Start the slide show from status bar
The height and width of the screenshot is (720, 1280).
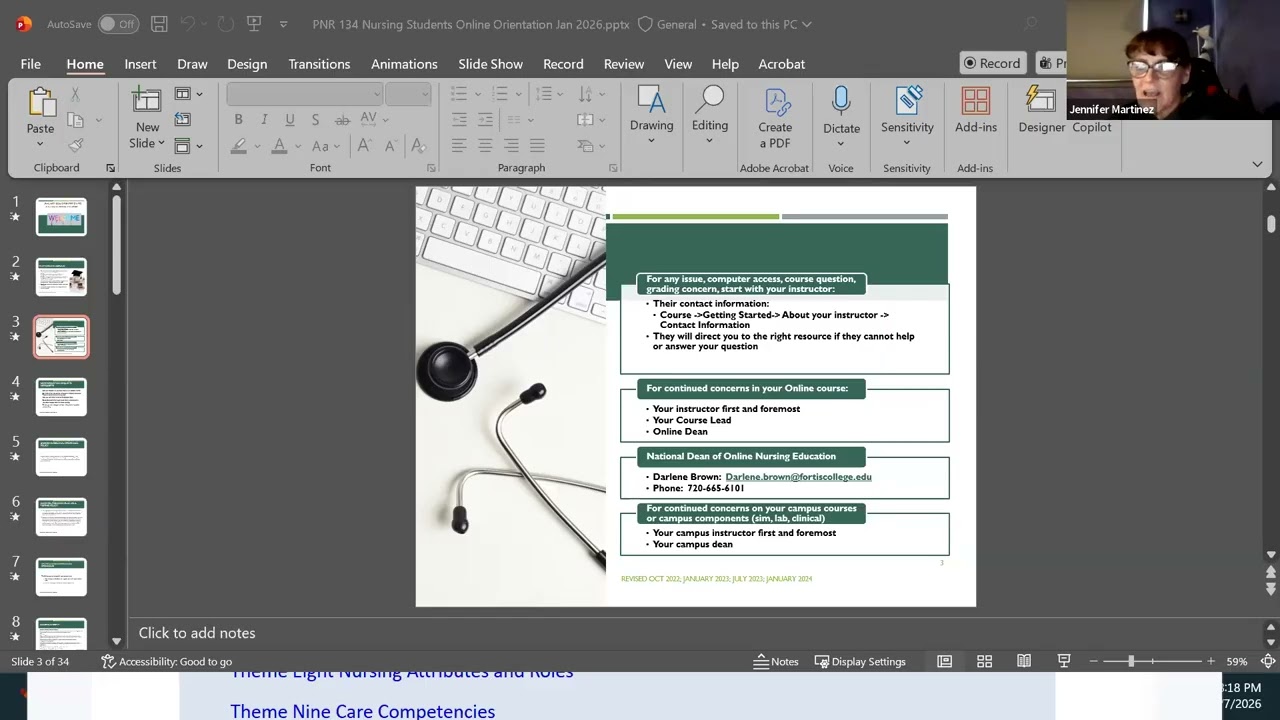(1064, 661)
